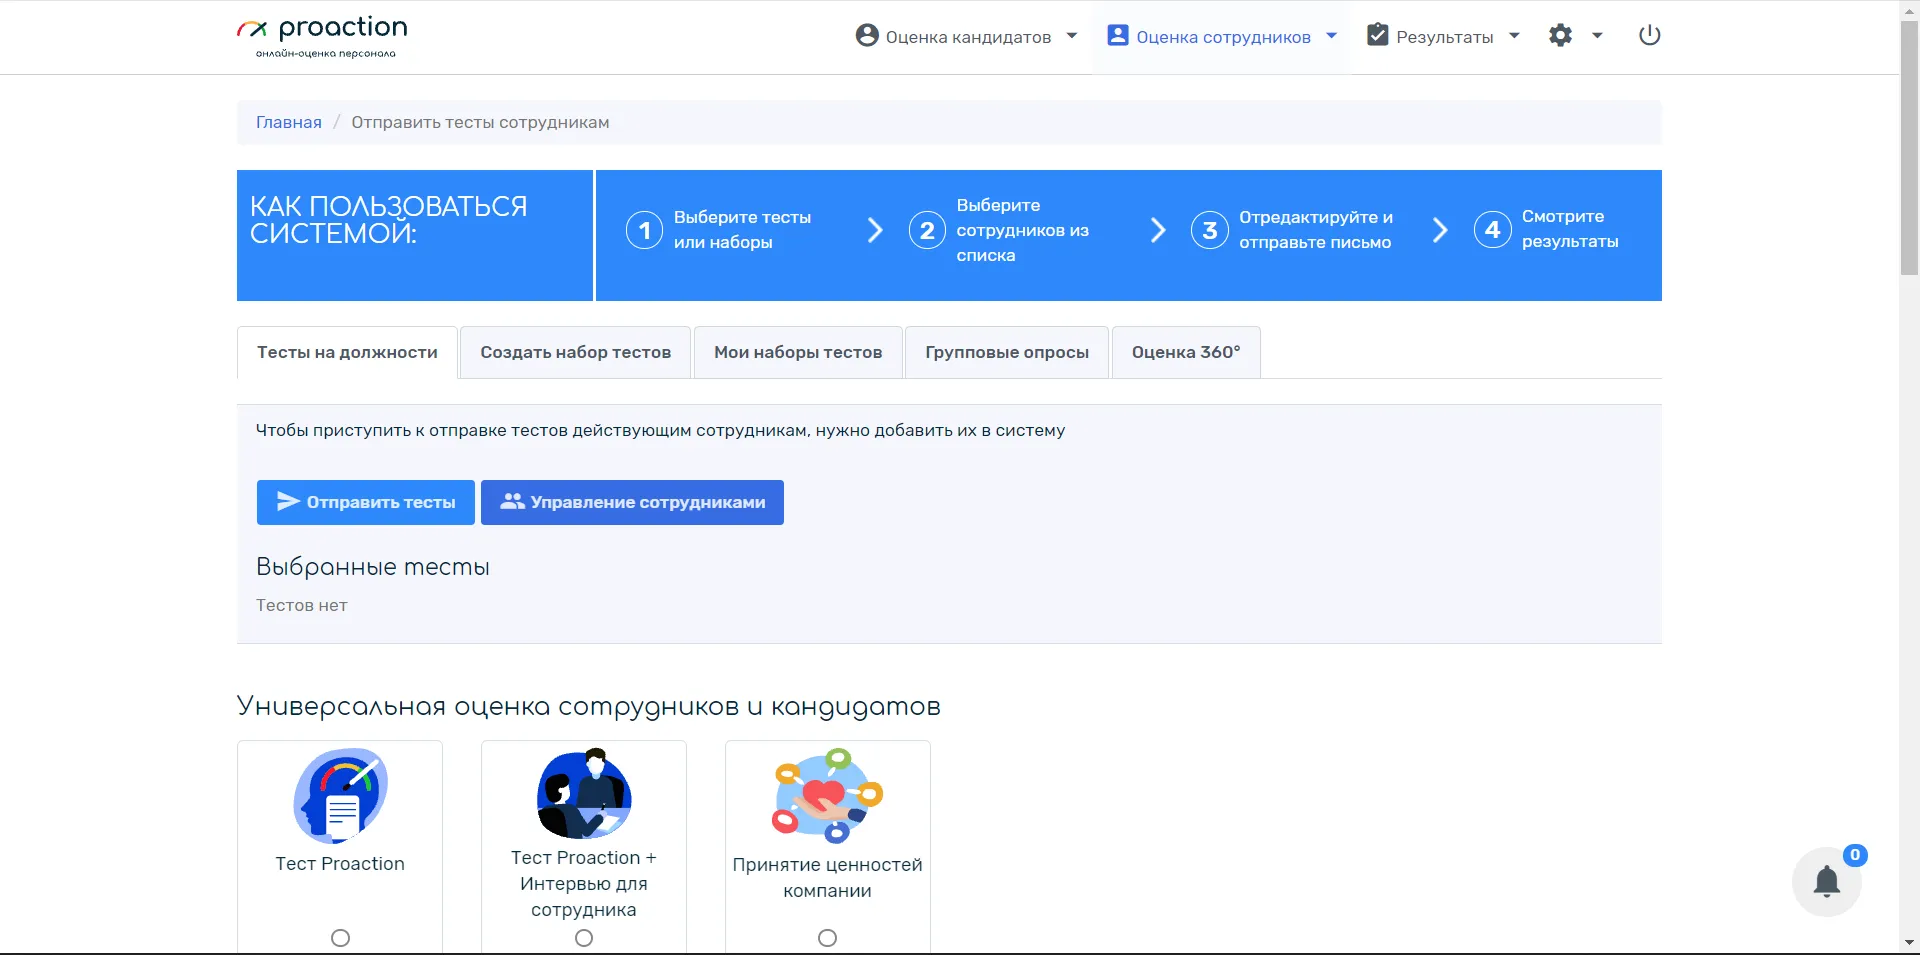Click the vertical page scrollbar
The width and height of the screenshot is (1920, 955).
point(1909,150)
